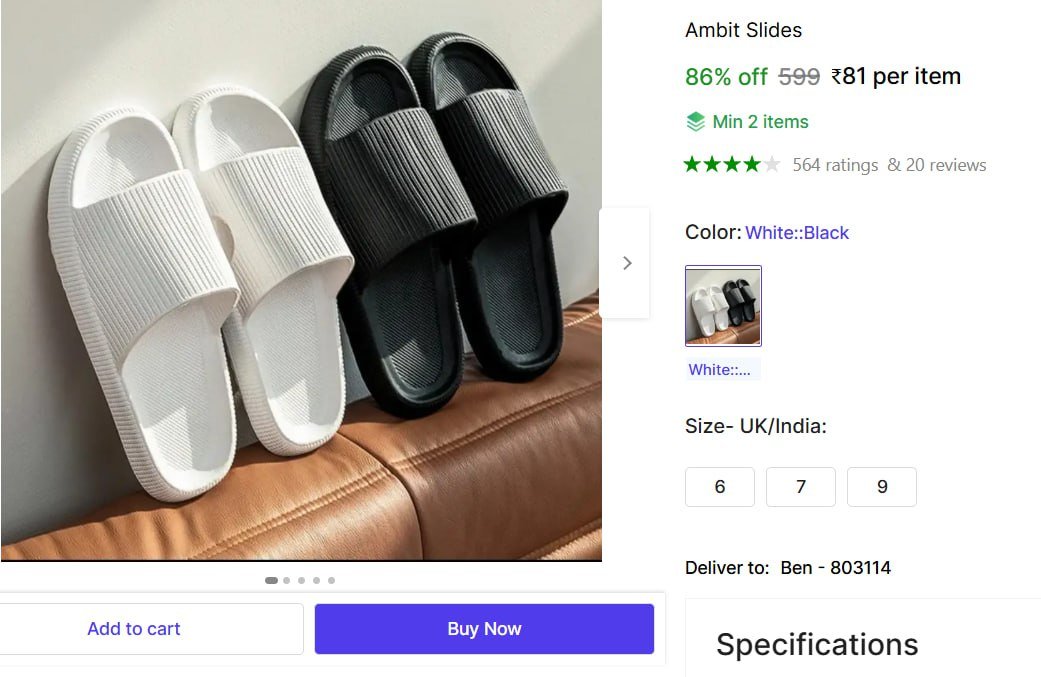The width and height of the screenshot is (1041, 677).
Task: Click the Ambit Slides product title
Action: click(743, 30)
